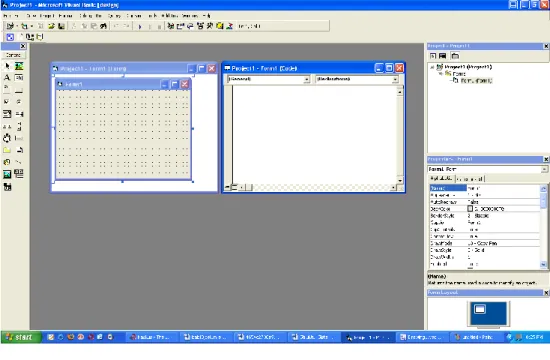Click the Toolbox icon in the main toolbar

(210, 26)
